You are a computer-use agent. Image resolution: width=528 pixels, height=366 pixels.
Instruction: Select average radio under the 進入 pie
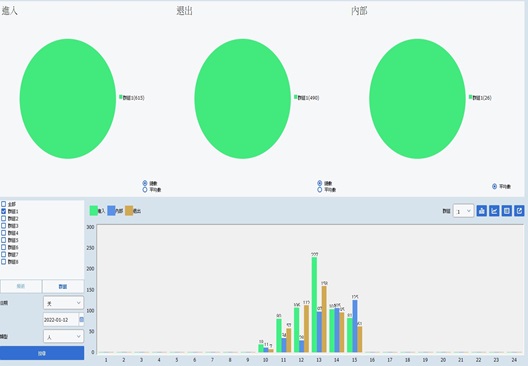pos(145,190)
